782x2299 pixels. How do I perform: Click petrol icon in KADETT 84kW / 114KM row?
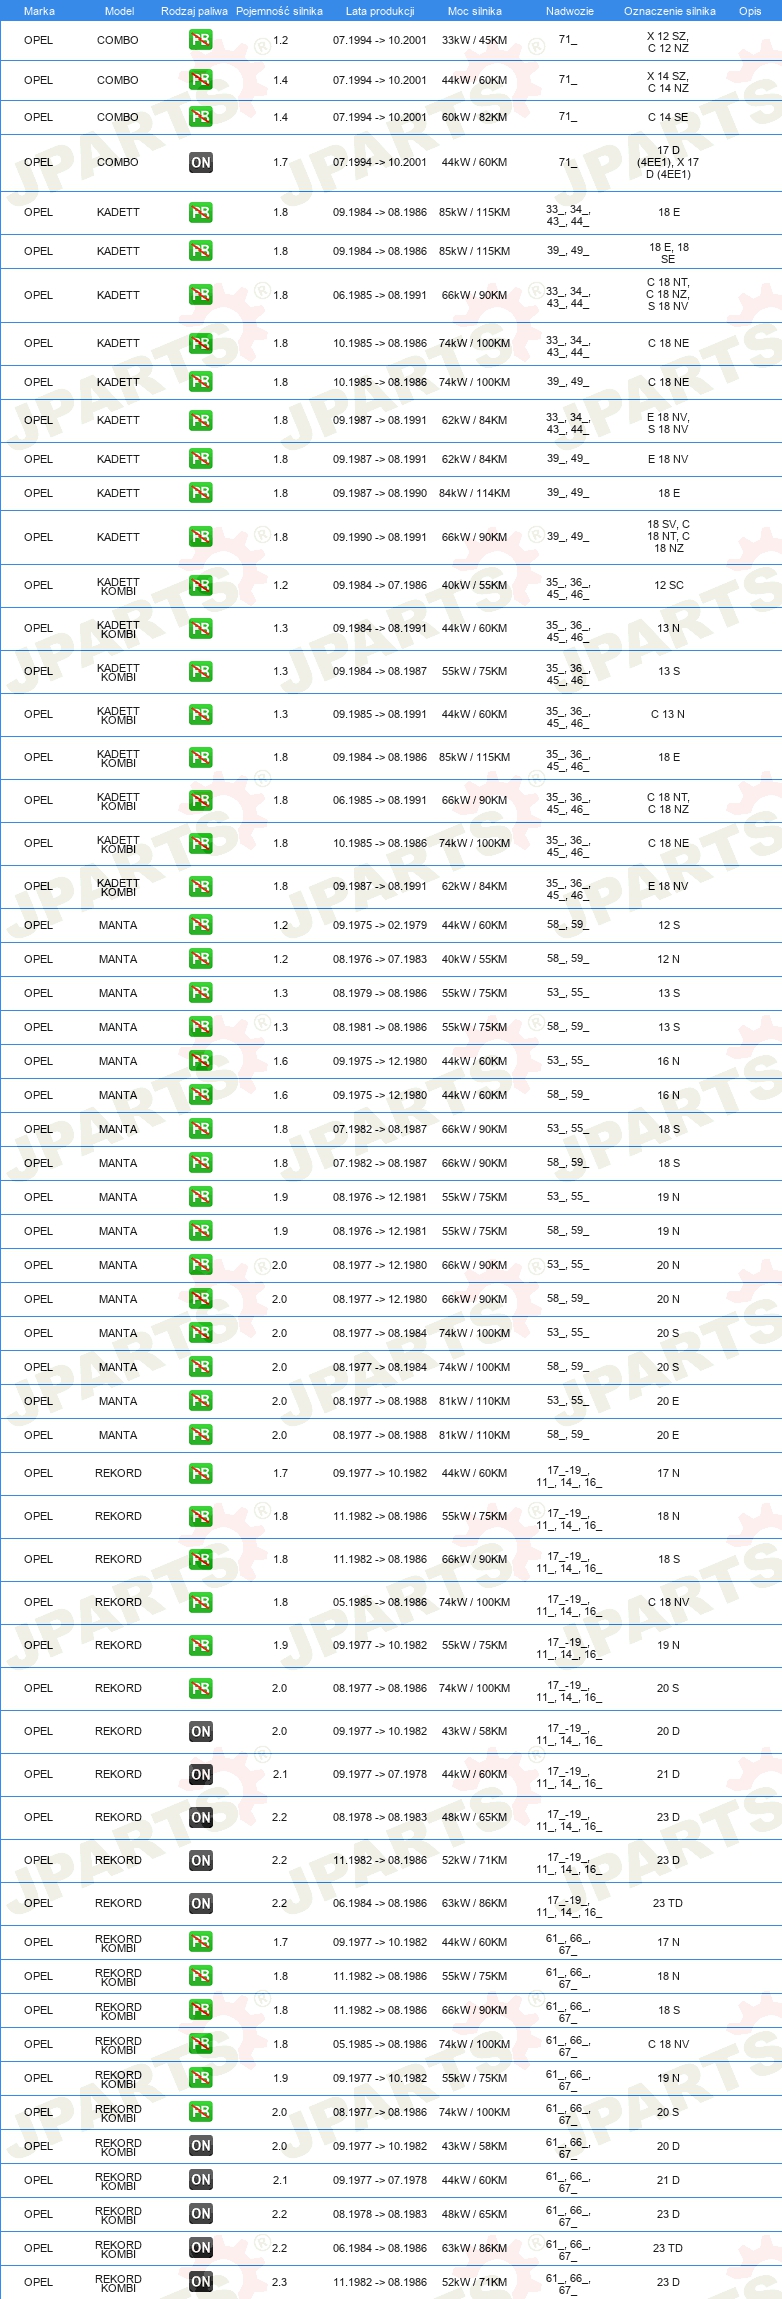[x=201, y=493]
